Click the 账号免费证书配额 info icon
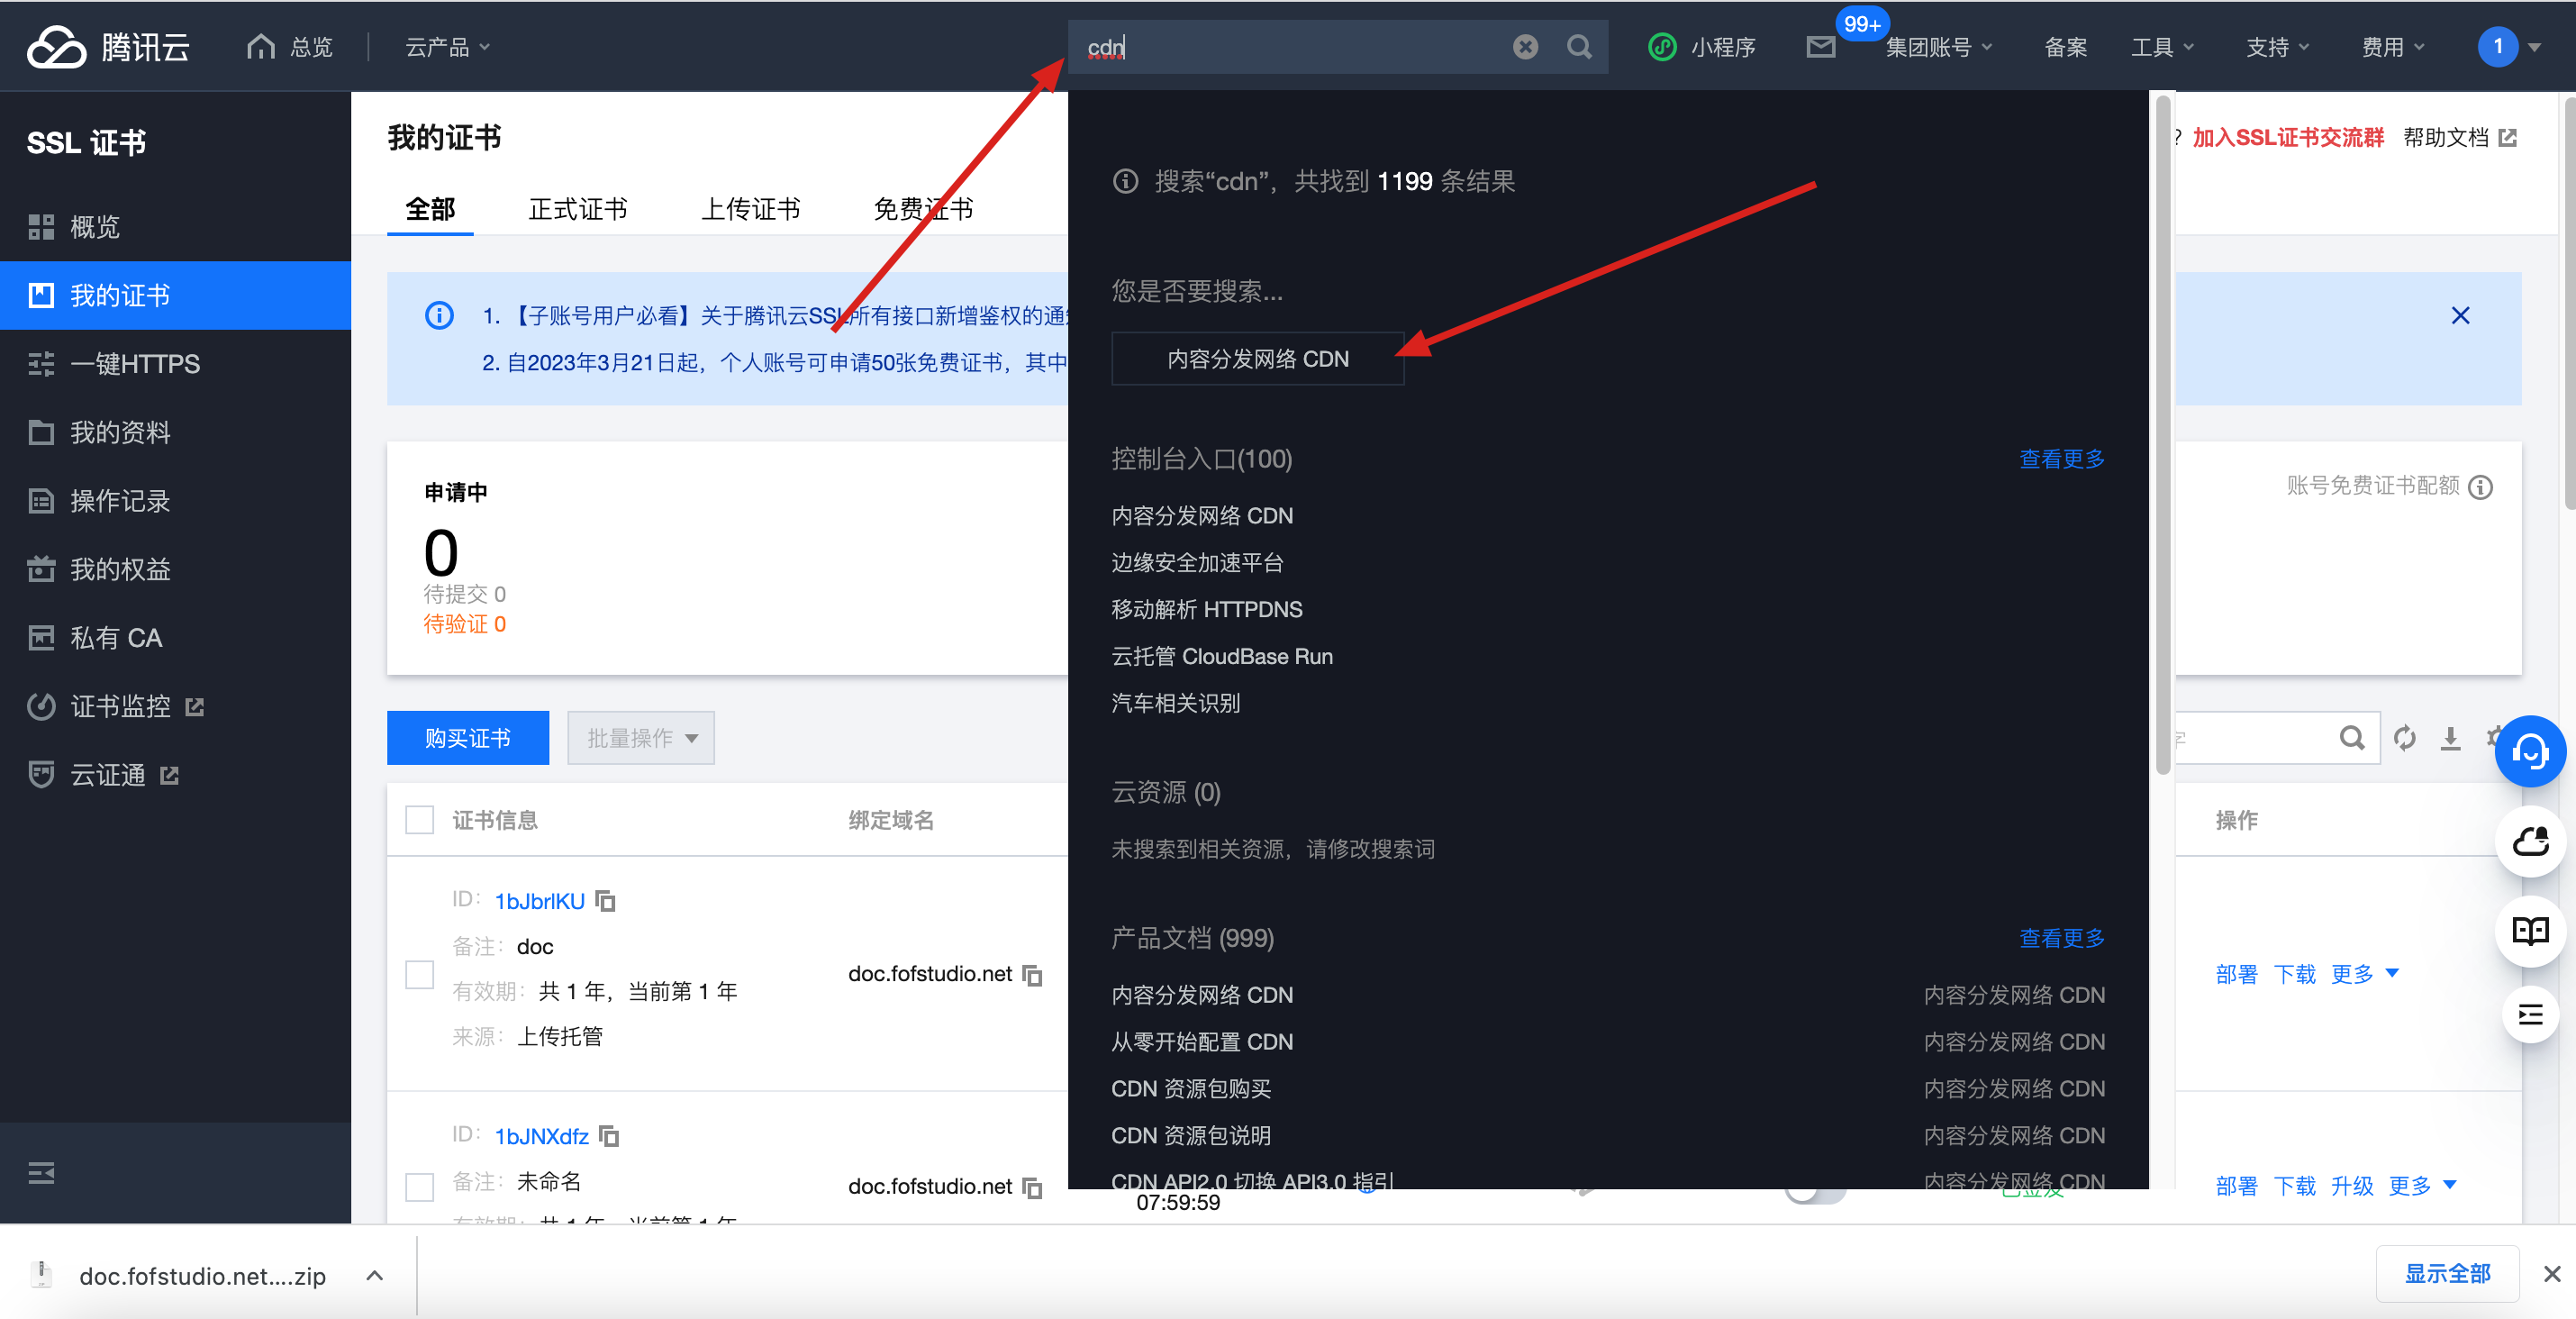The image size is (2576, 1319). [x=2480, y=487]
